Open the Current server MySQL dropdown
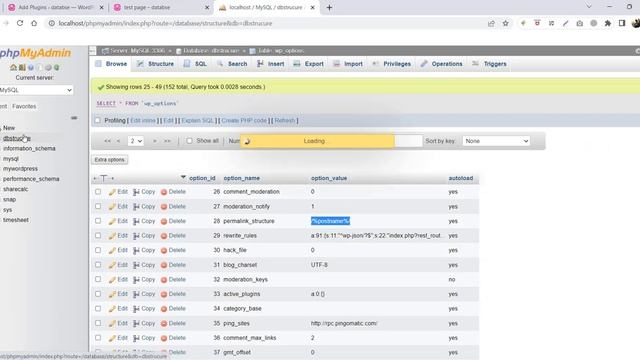This screenshot has height=360, width=640. (x=36, y=90)
